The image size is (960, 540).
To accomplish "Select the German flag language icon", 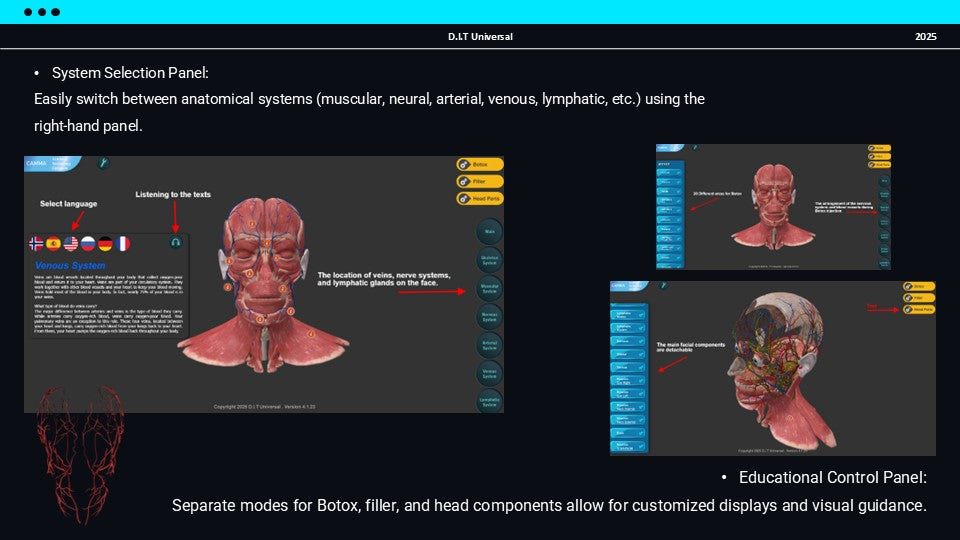I will (105, 243).
